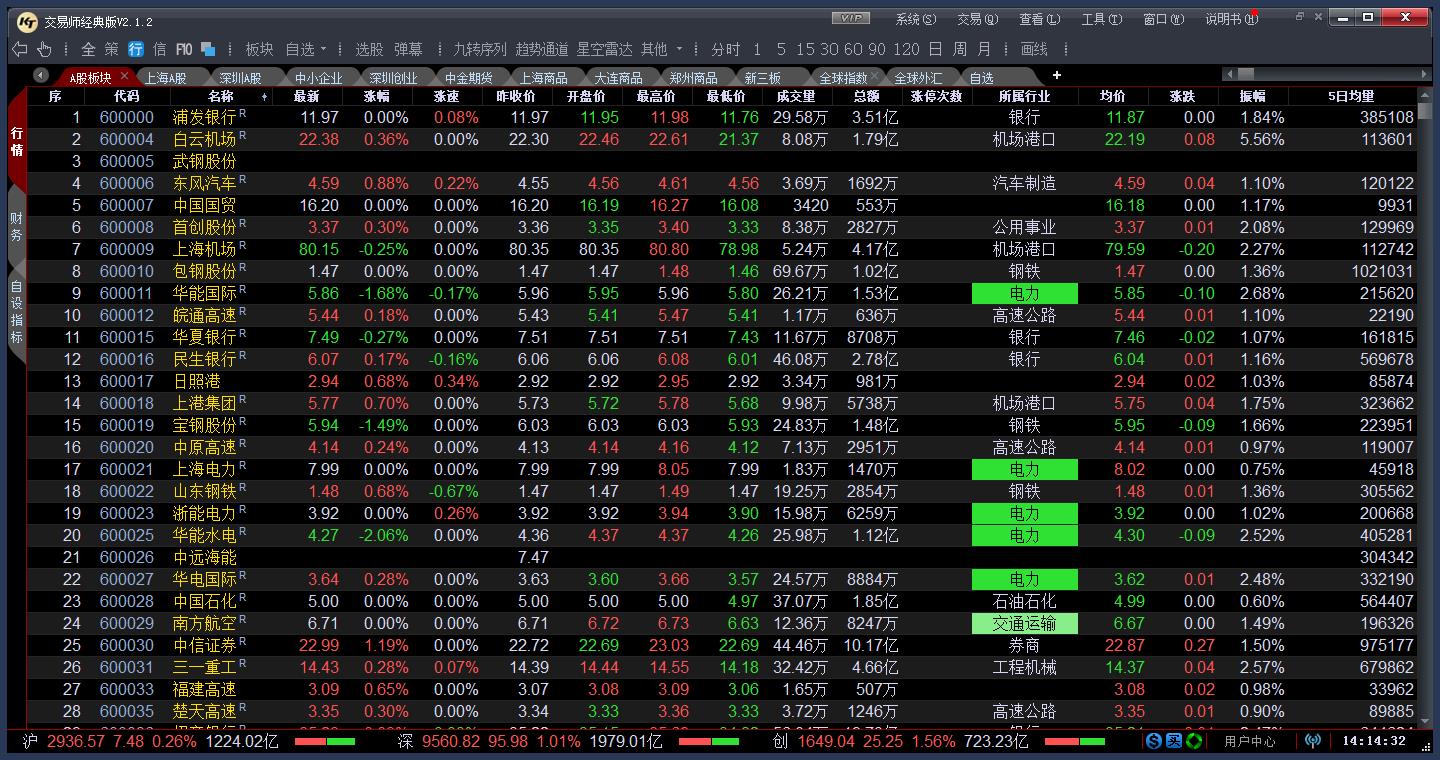Click the VIP button

tap(851, 18)
